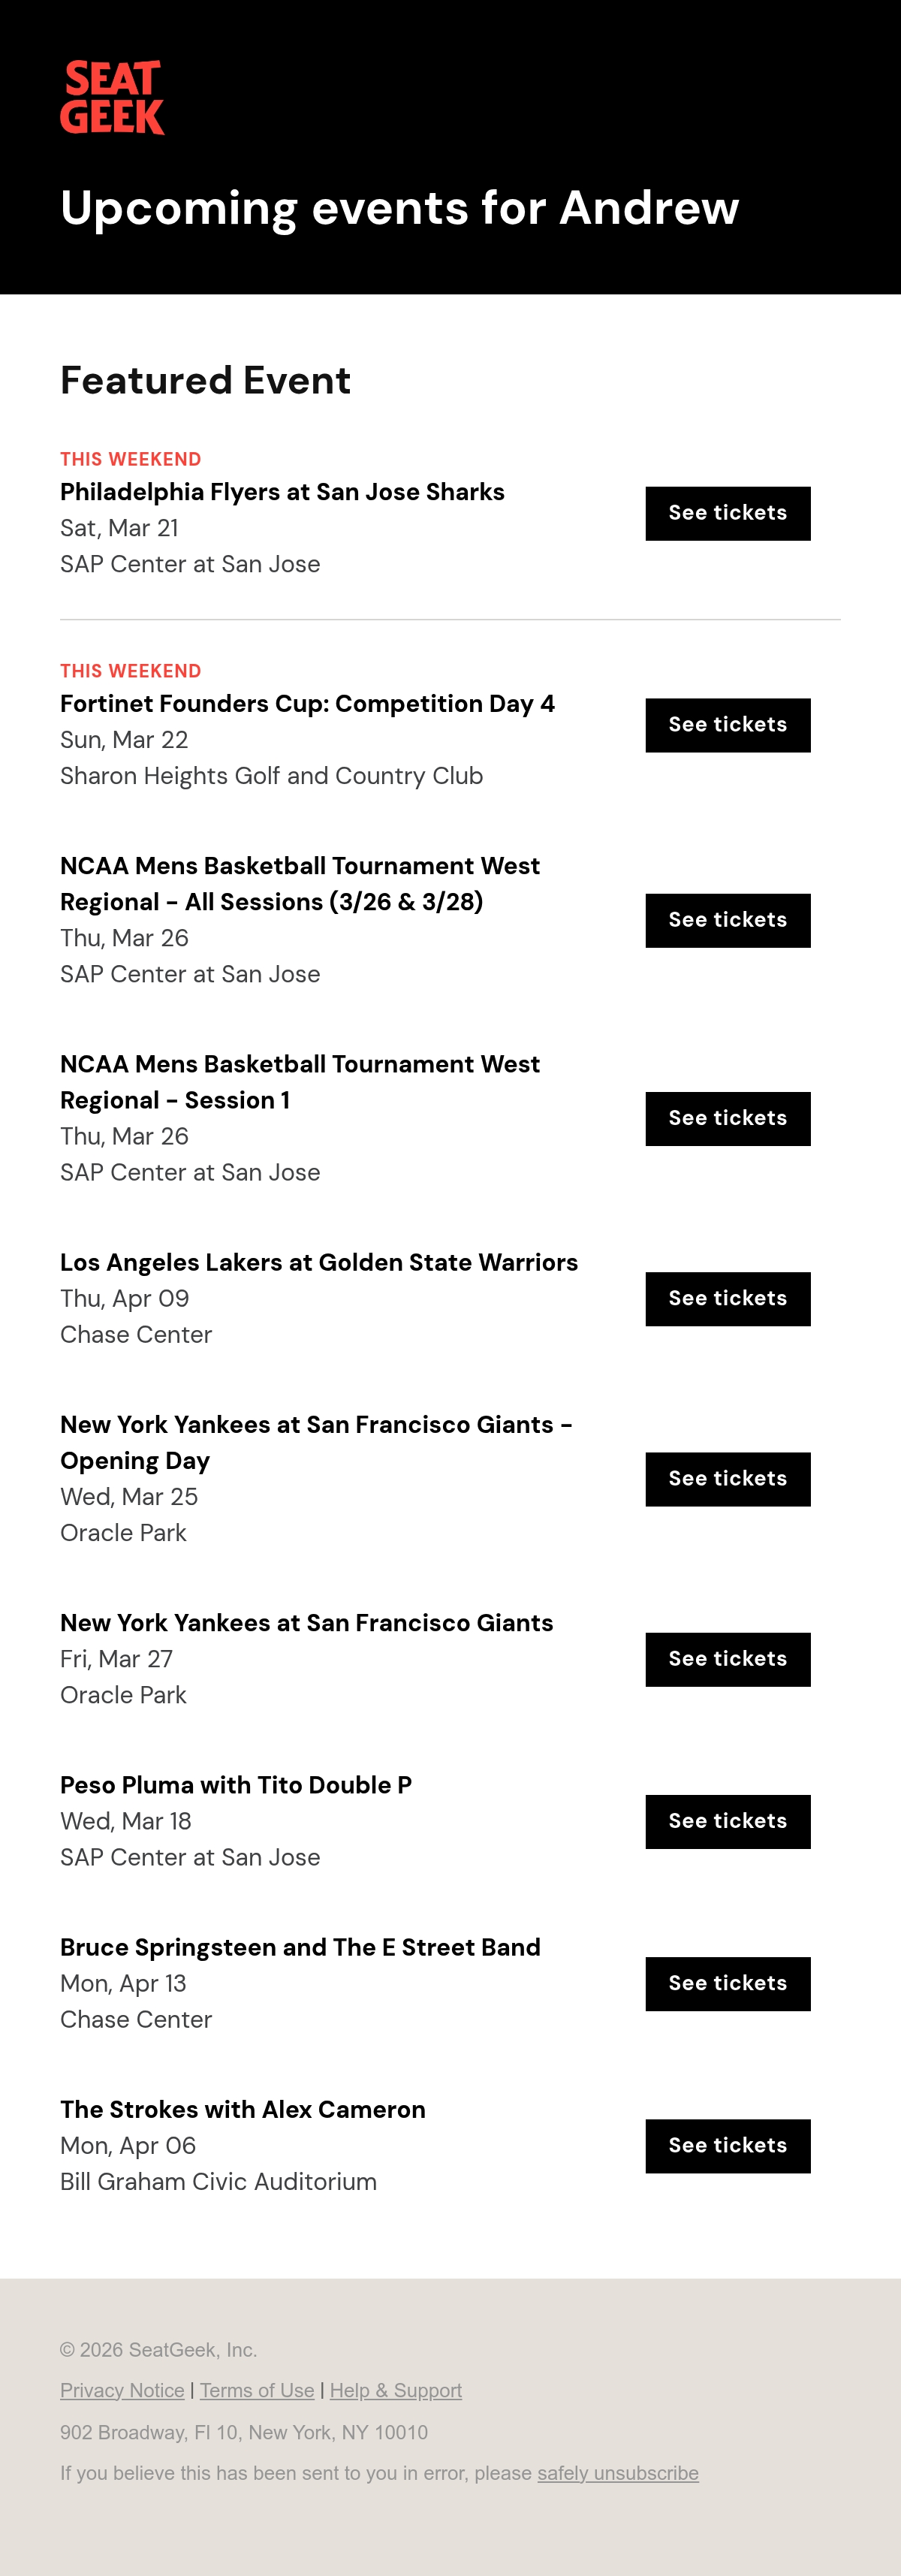The image size is (901, 2576).
Task: Open the Help & Support link
Action: point(396,2390)
